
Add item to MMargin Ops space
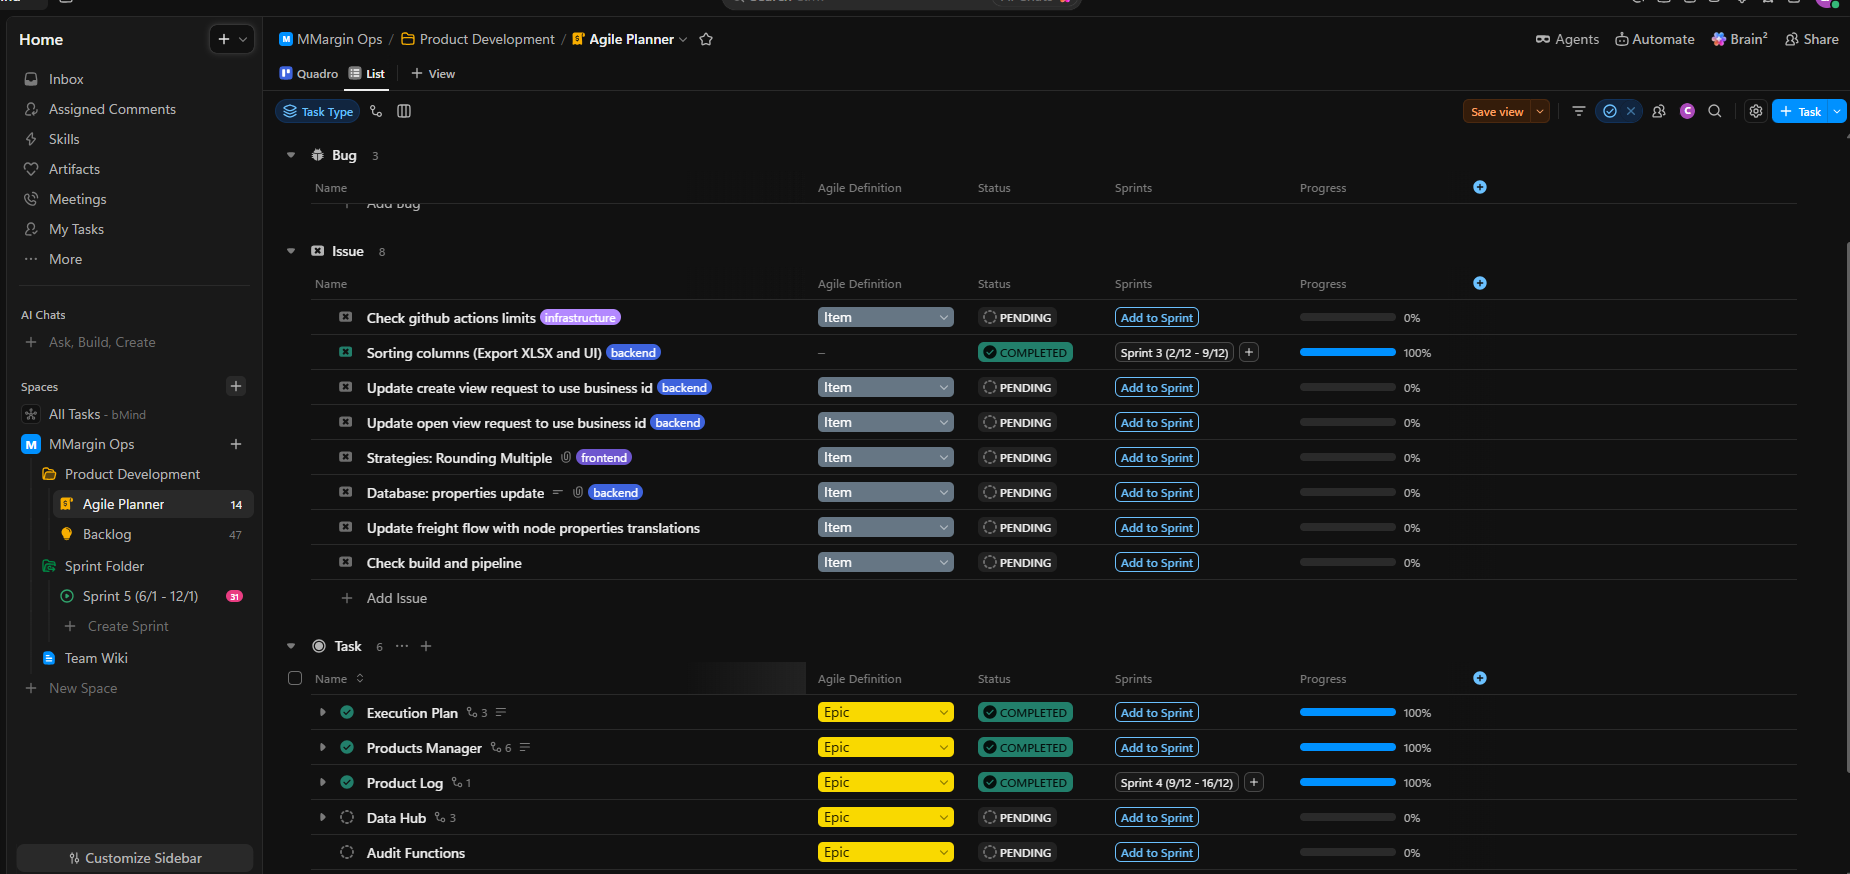pyautogui.click(x=236, y=444)
